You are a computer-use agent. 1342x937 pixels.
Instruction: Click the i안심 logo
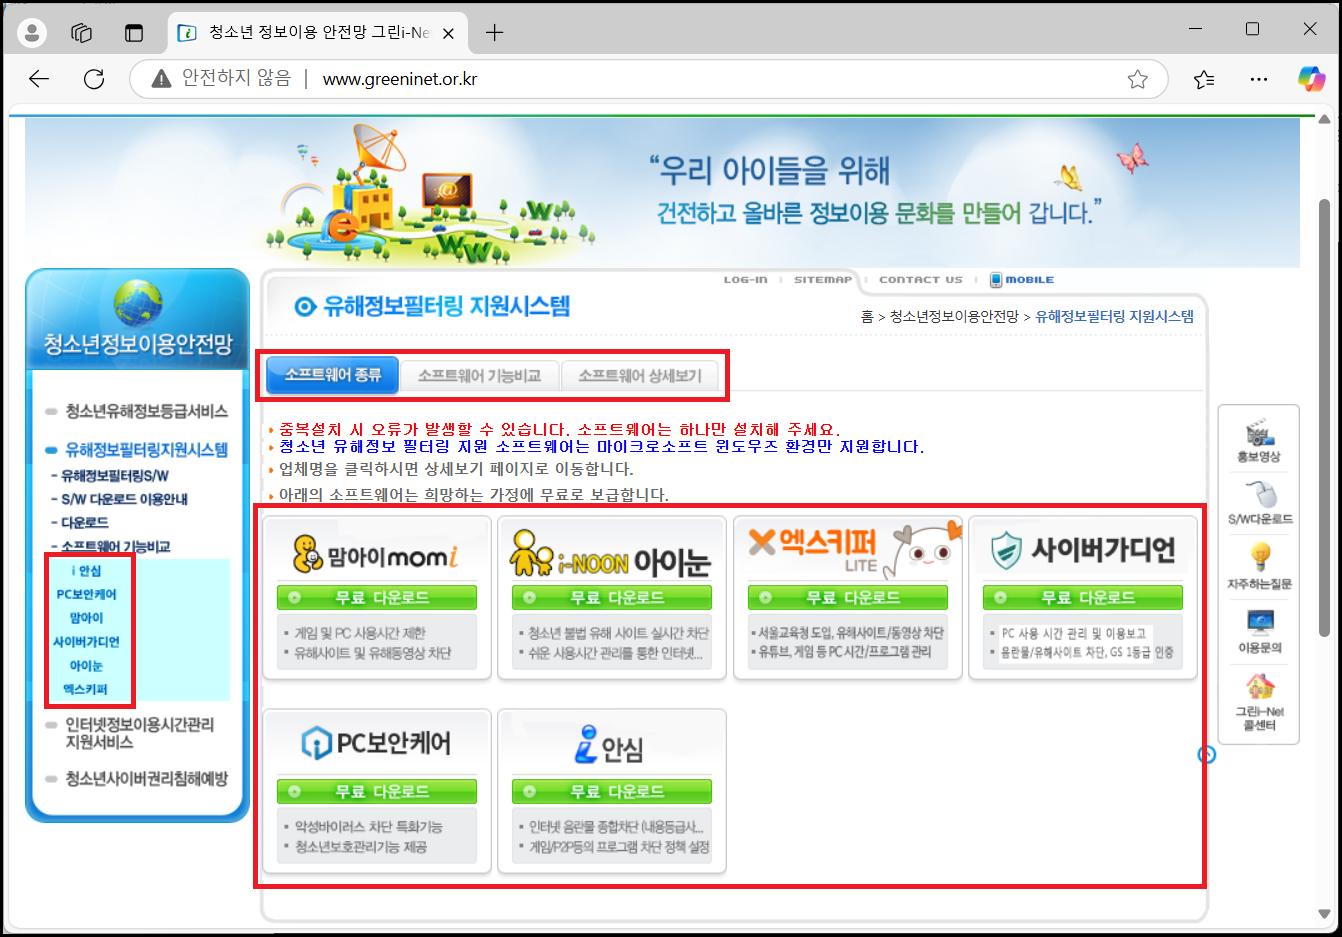click(609, 745)
